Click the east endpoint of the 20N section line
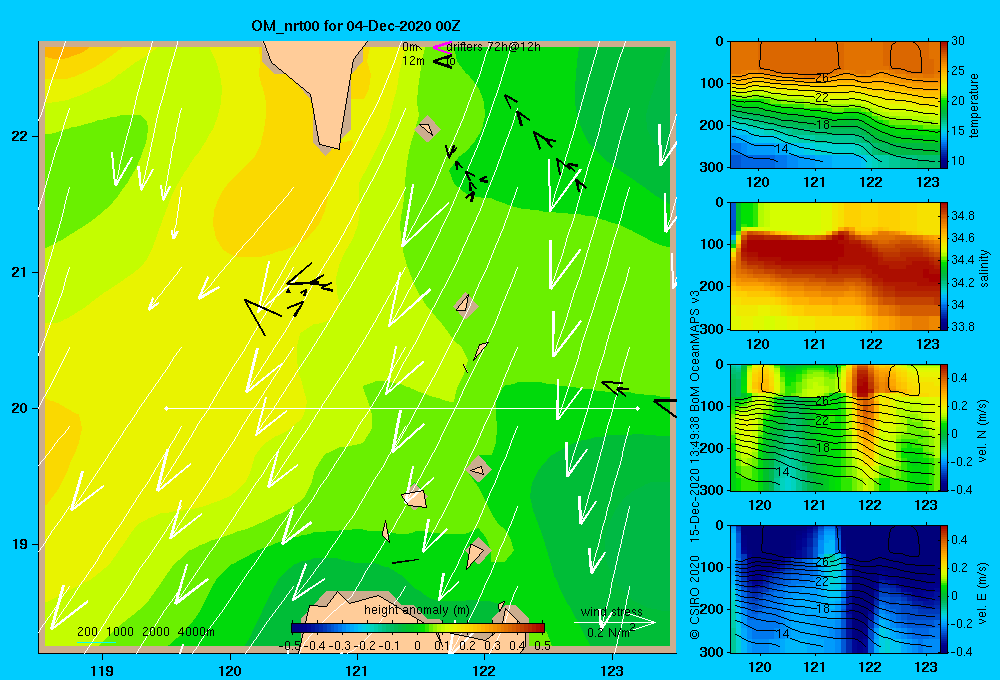Screen dimensions: 1000x680 click(x=638, y=408)
